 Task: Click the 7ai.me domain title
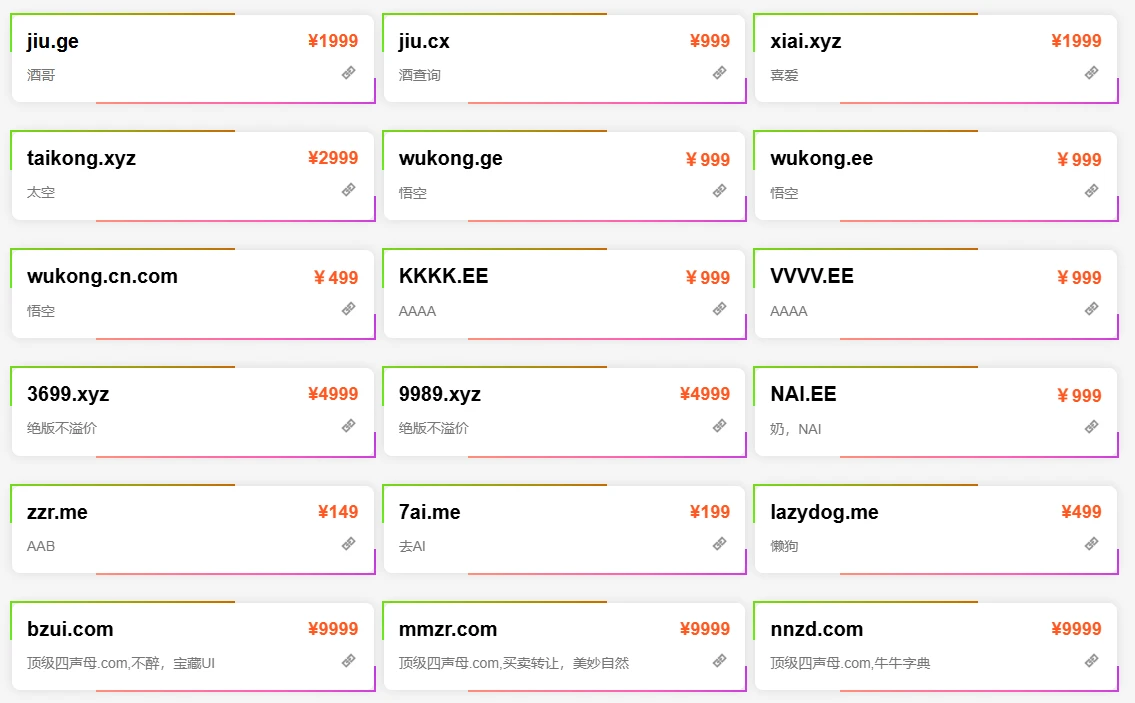tap(429, 512)
